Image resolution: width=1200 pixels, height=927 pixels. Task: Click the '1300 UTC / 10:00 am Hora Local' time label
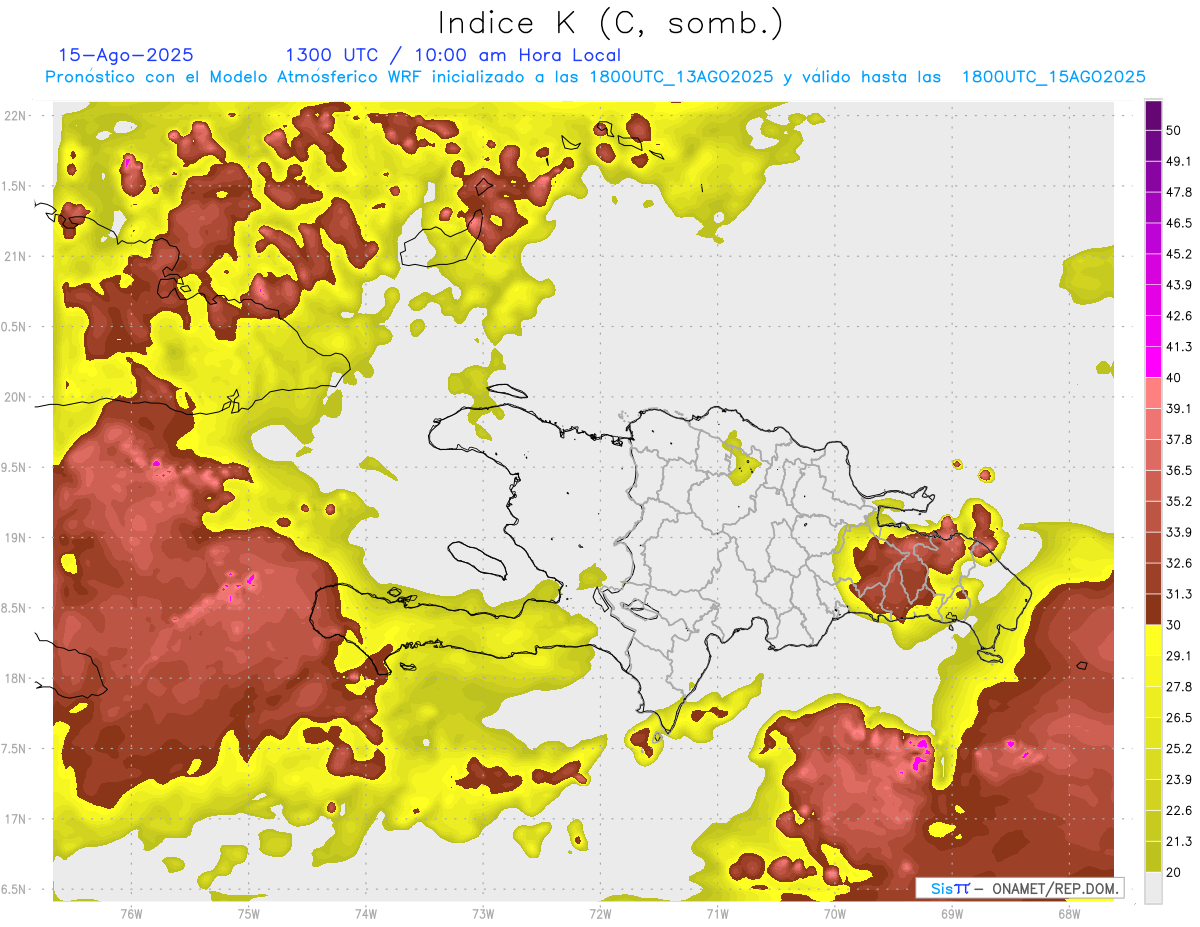click(x=453, y=55)
